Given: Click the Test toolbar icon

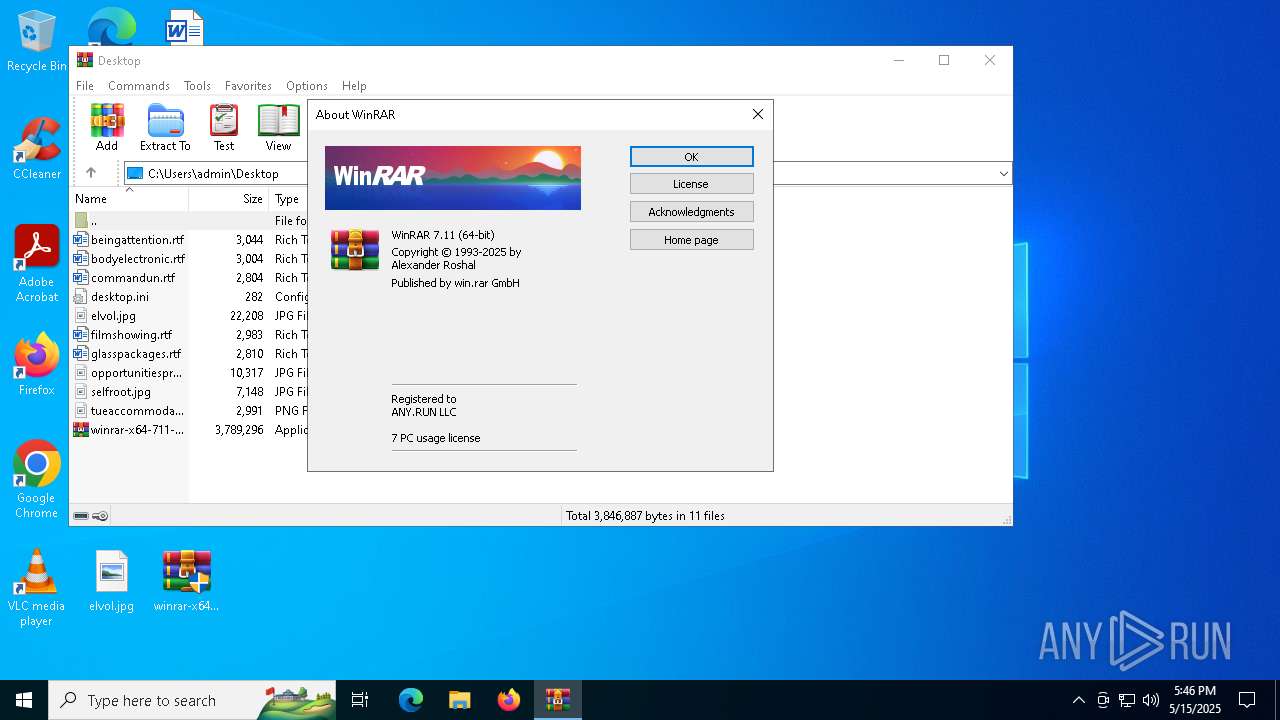Looking at the screenshot, I should point(224,127).
